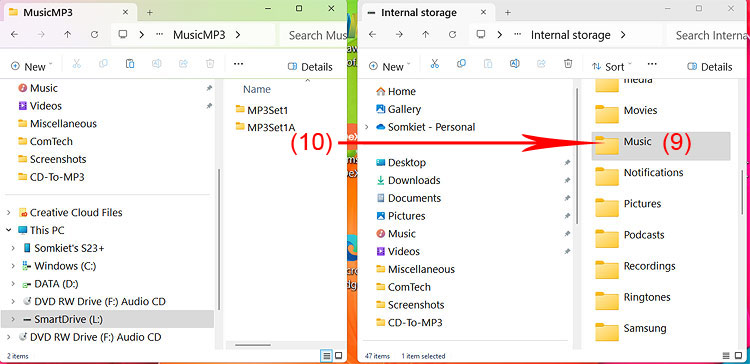Open New dropdown in Internal storage window
Screen dimensions: 750x364
(389, 66)
